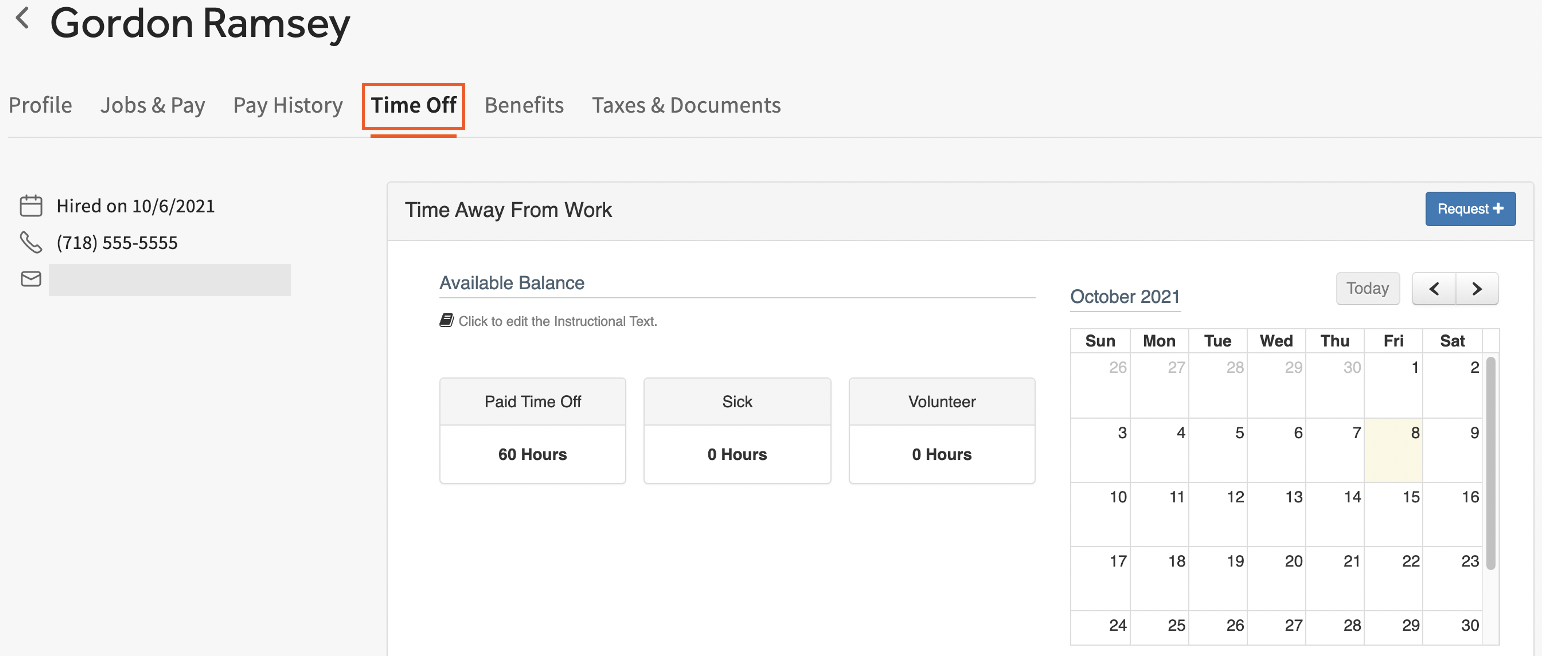Screen dimensions: 1542x660
Task: Go to previous month in calendar
Action: pos(1434,289)
